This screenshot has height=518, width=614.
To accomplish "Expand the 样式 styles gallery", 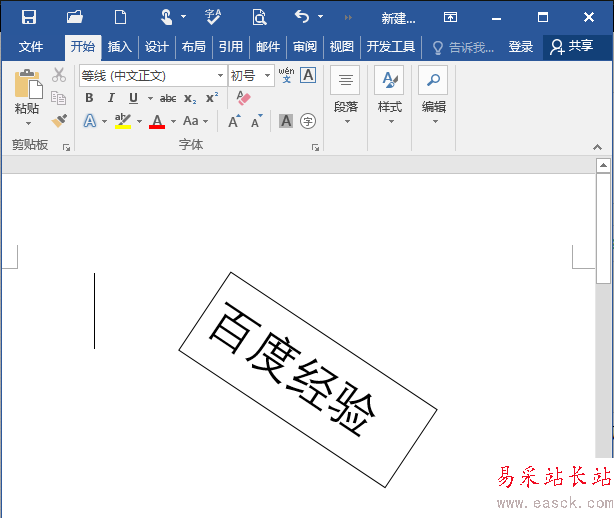I will pyautogui.click(x=389, y=95).
